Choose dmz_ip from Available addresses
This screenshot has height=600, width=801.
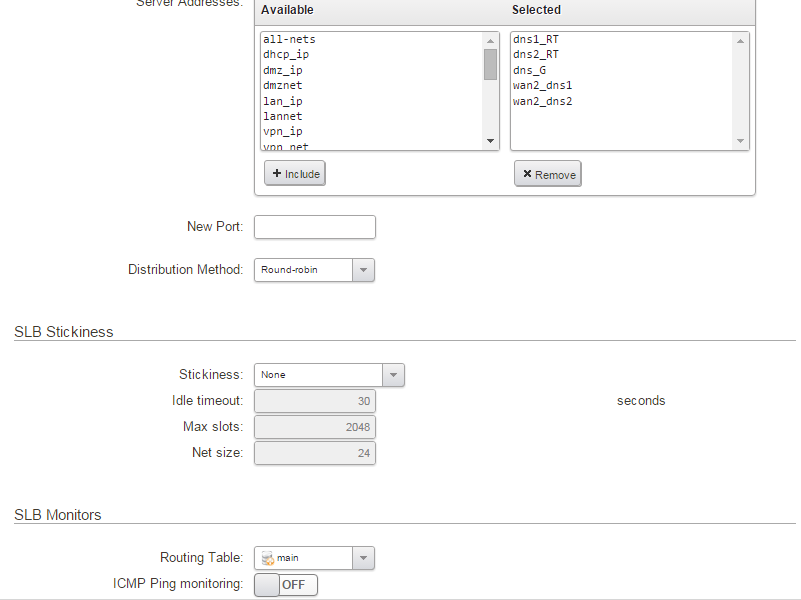282,70
